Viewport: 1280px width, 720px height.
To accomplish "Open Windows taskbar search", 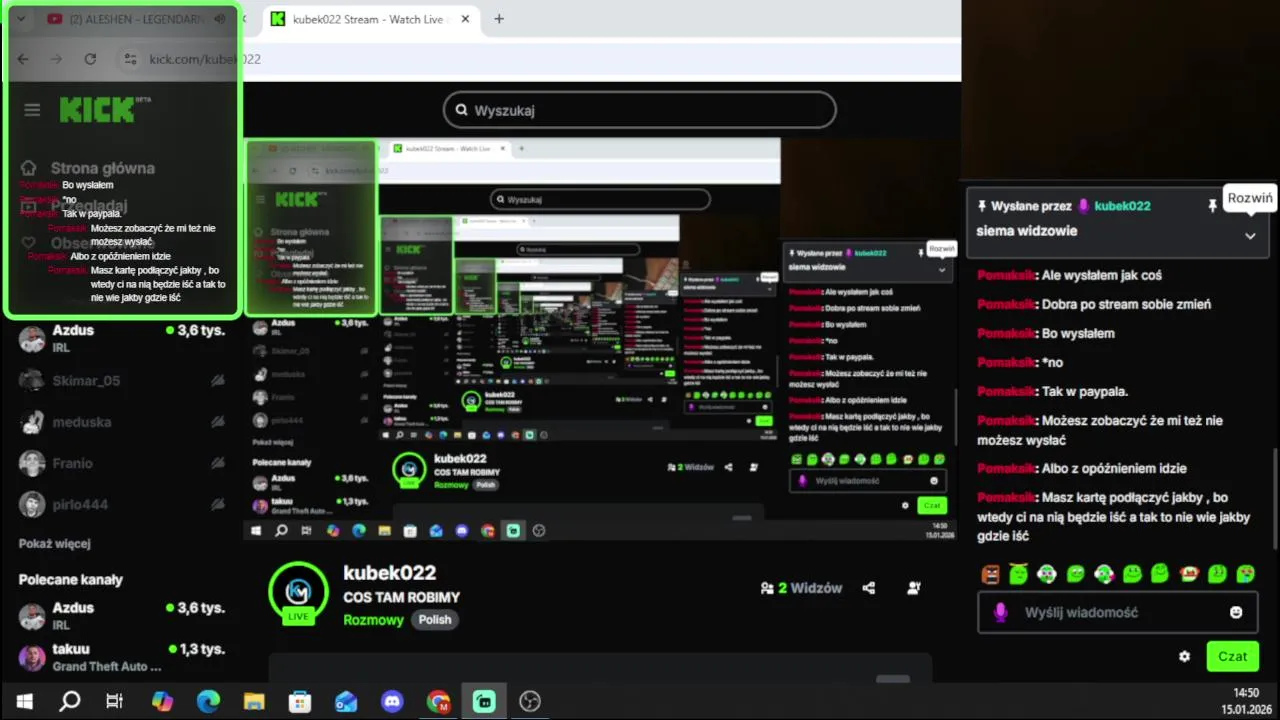I will (69, 702).
